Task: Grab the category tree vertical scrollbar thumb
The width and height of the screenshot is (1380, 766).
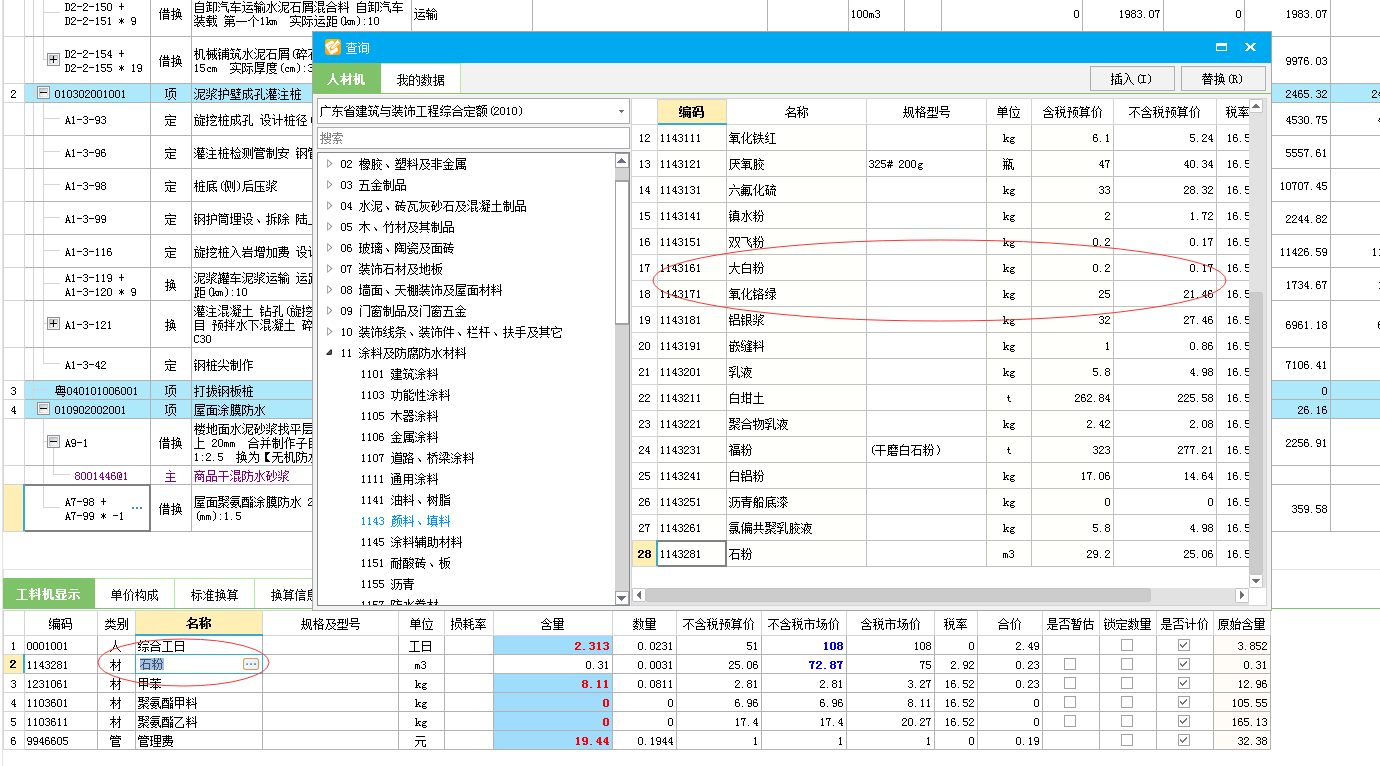Action: [x=621, y=252]
